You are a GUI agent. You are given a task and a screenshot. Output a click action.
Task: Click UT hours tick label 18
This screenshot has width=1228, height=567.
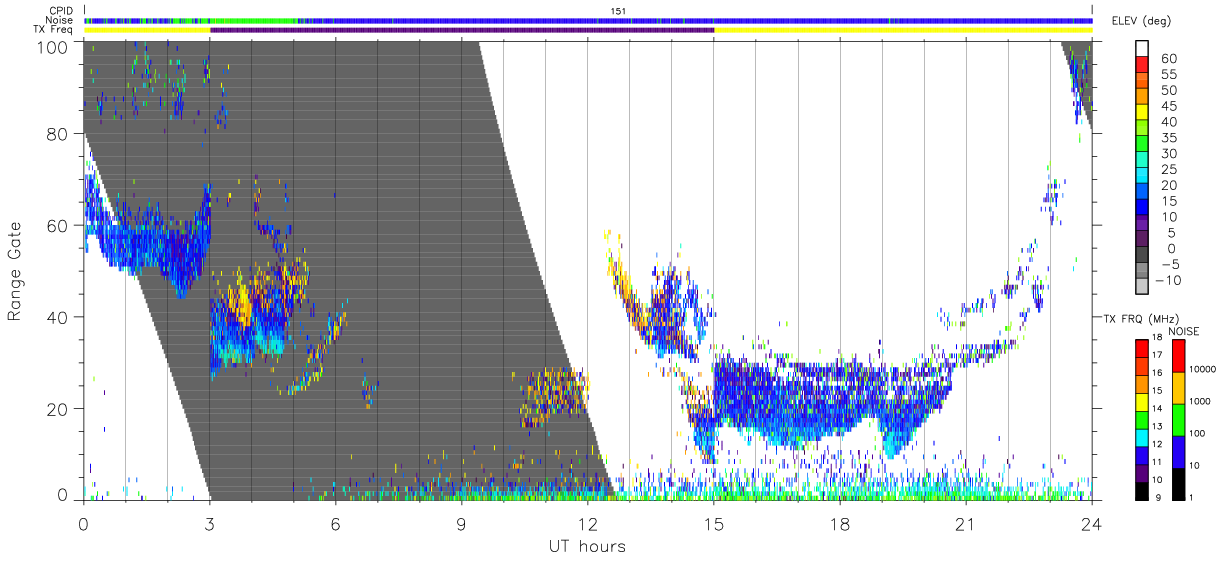(x=840, y=524)
